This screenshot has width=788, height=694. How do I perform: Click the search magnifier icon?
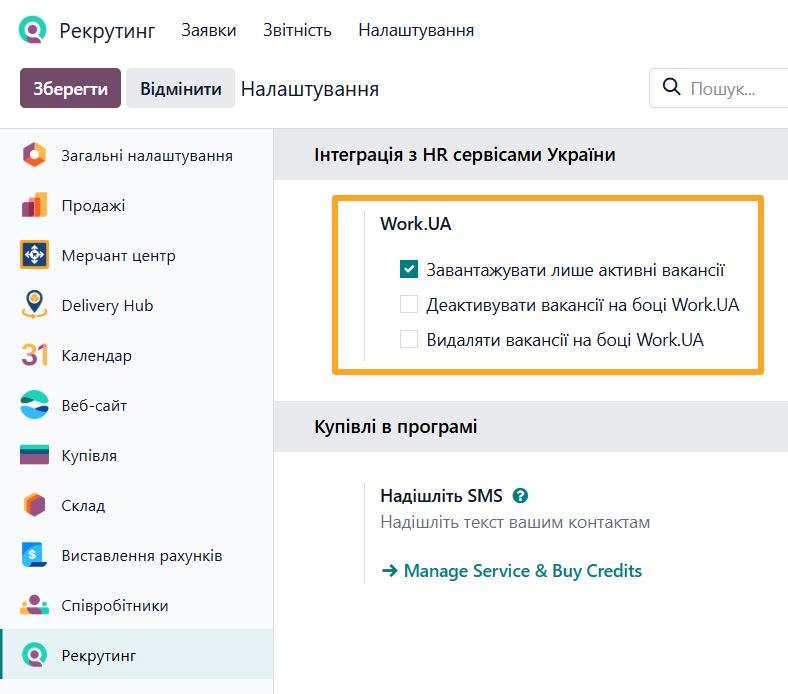(671, 86)
